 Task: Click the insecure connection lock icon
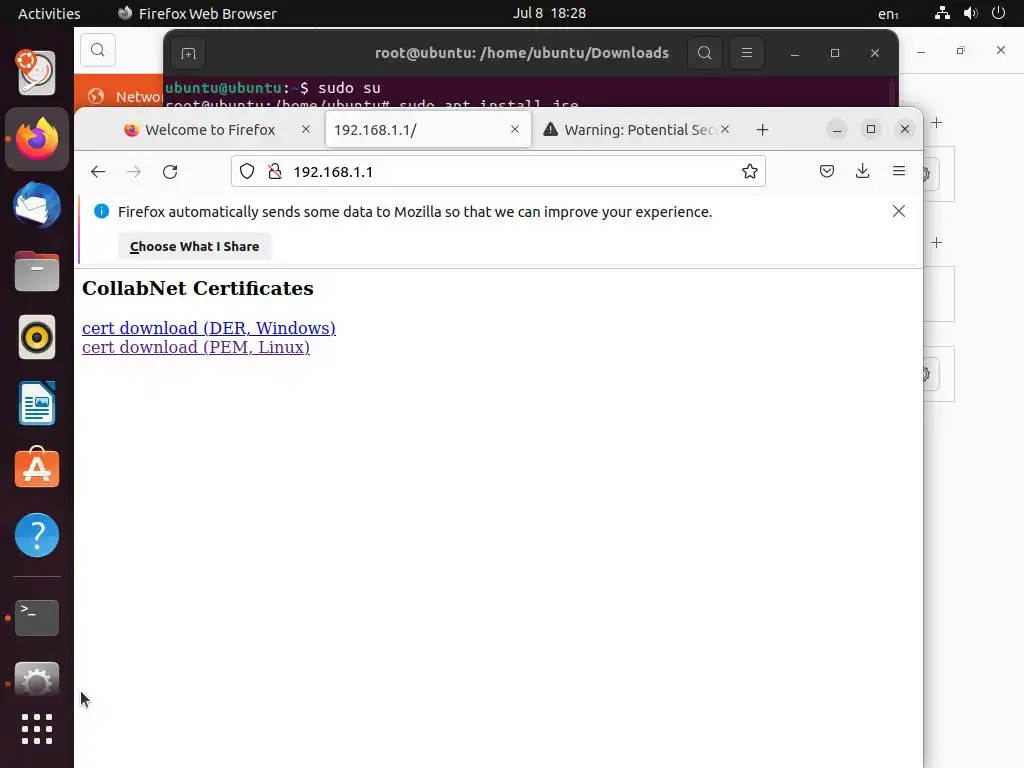[x=275, y=172]
